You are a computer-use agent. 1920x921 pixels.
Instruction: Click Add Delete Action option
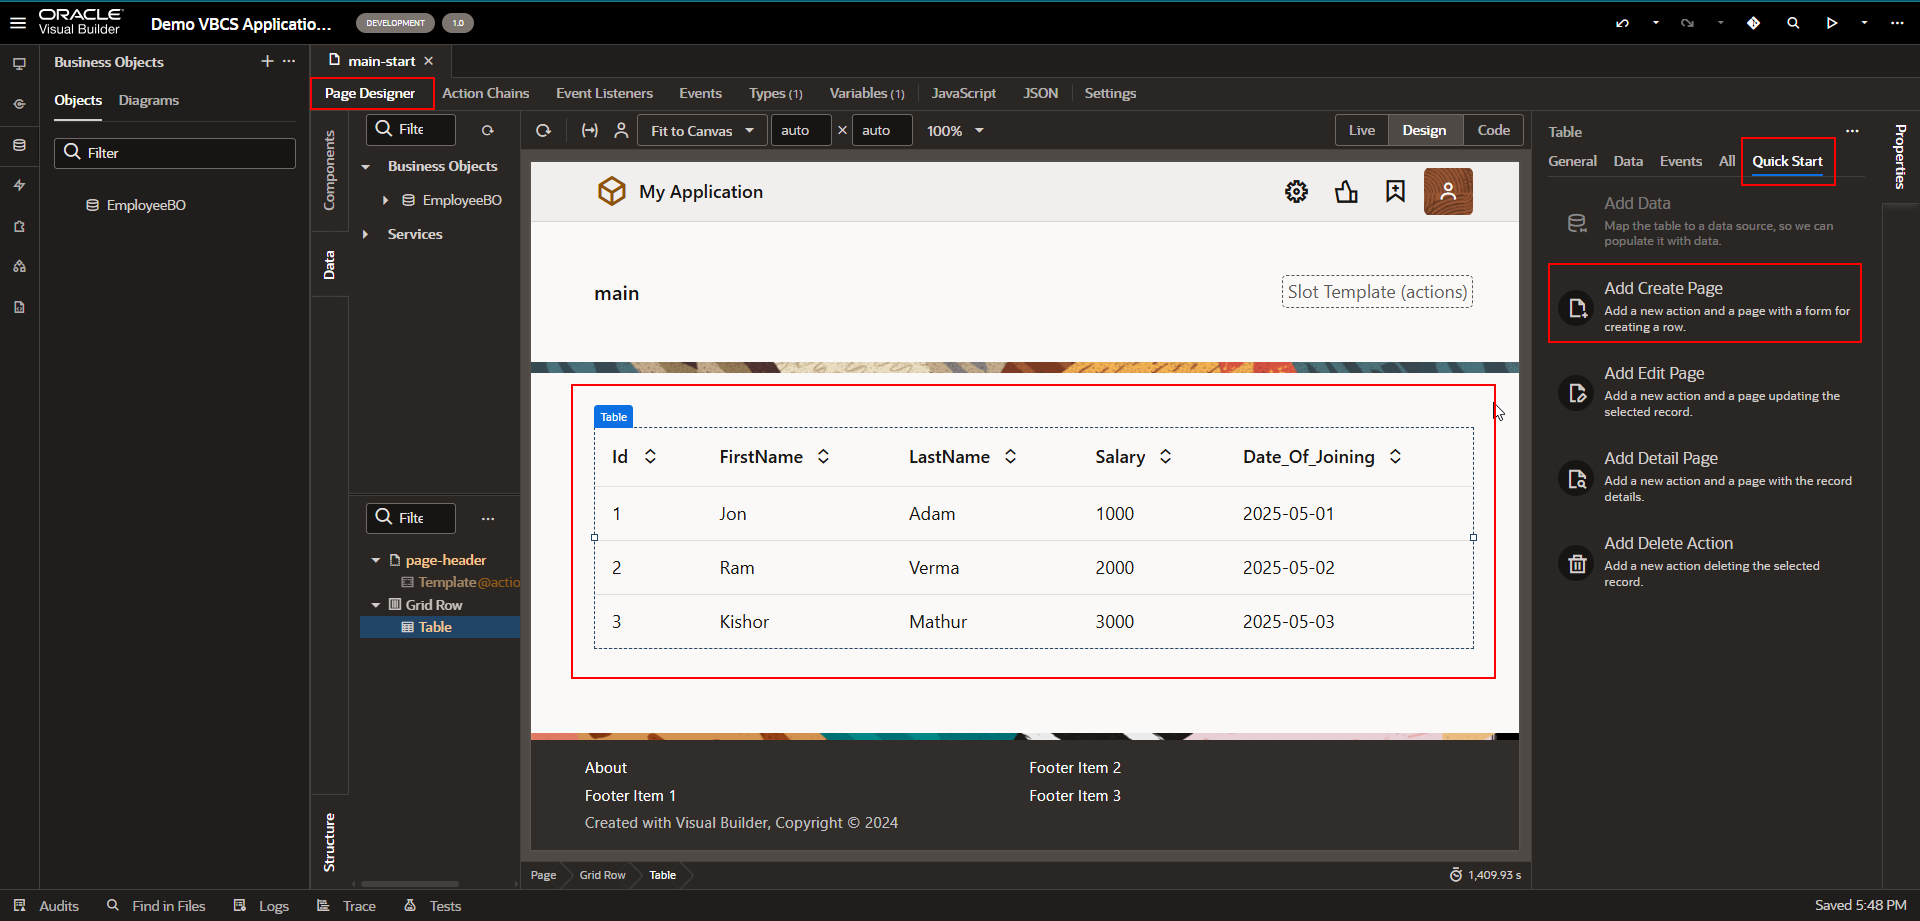[x=1704, y=562]
